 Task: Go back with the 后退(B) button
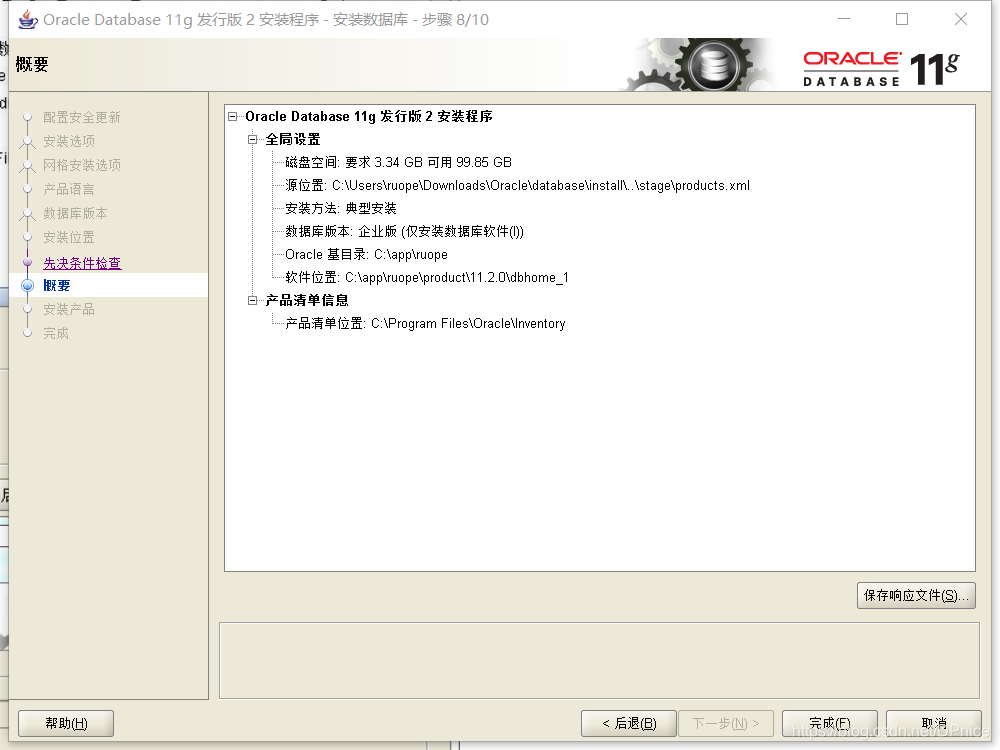[x=629, y=723]
